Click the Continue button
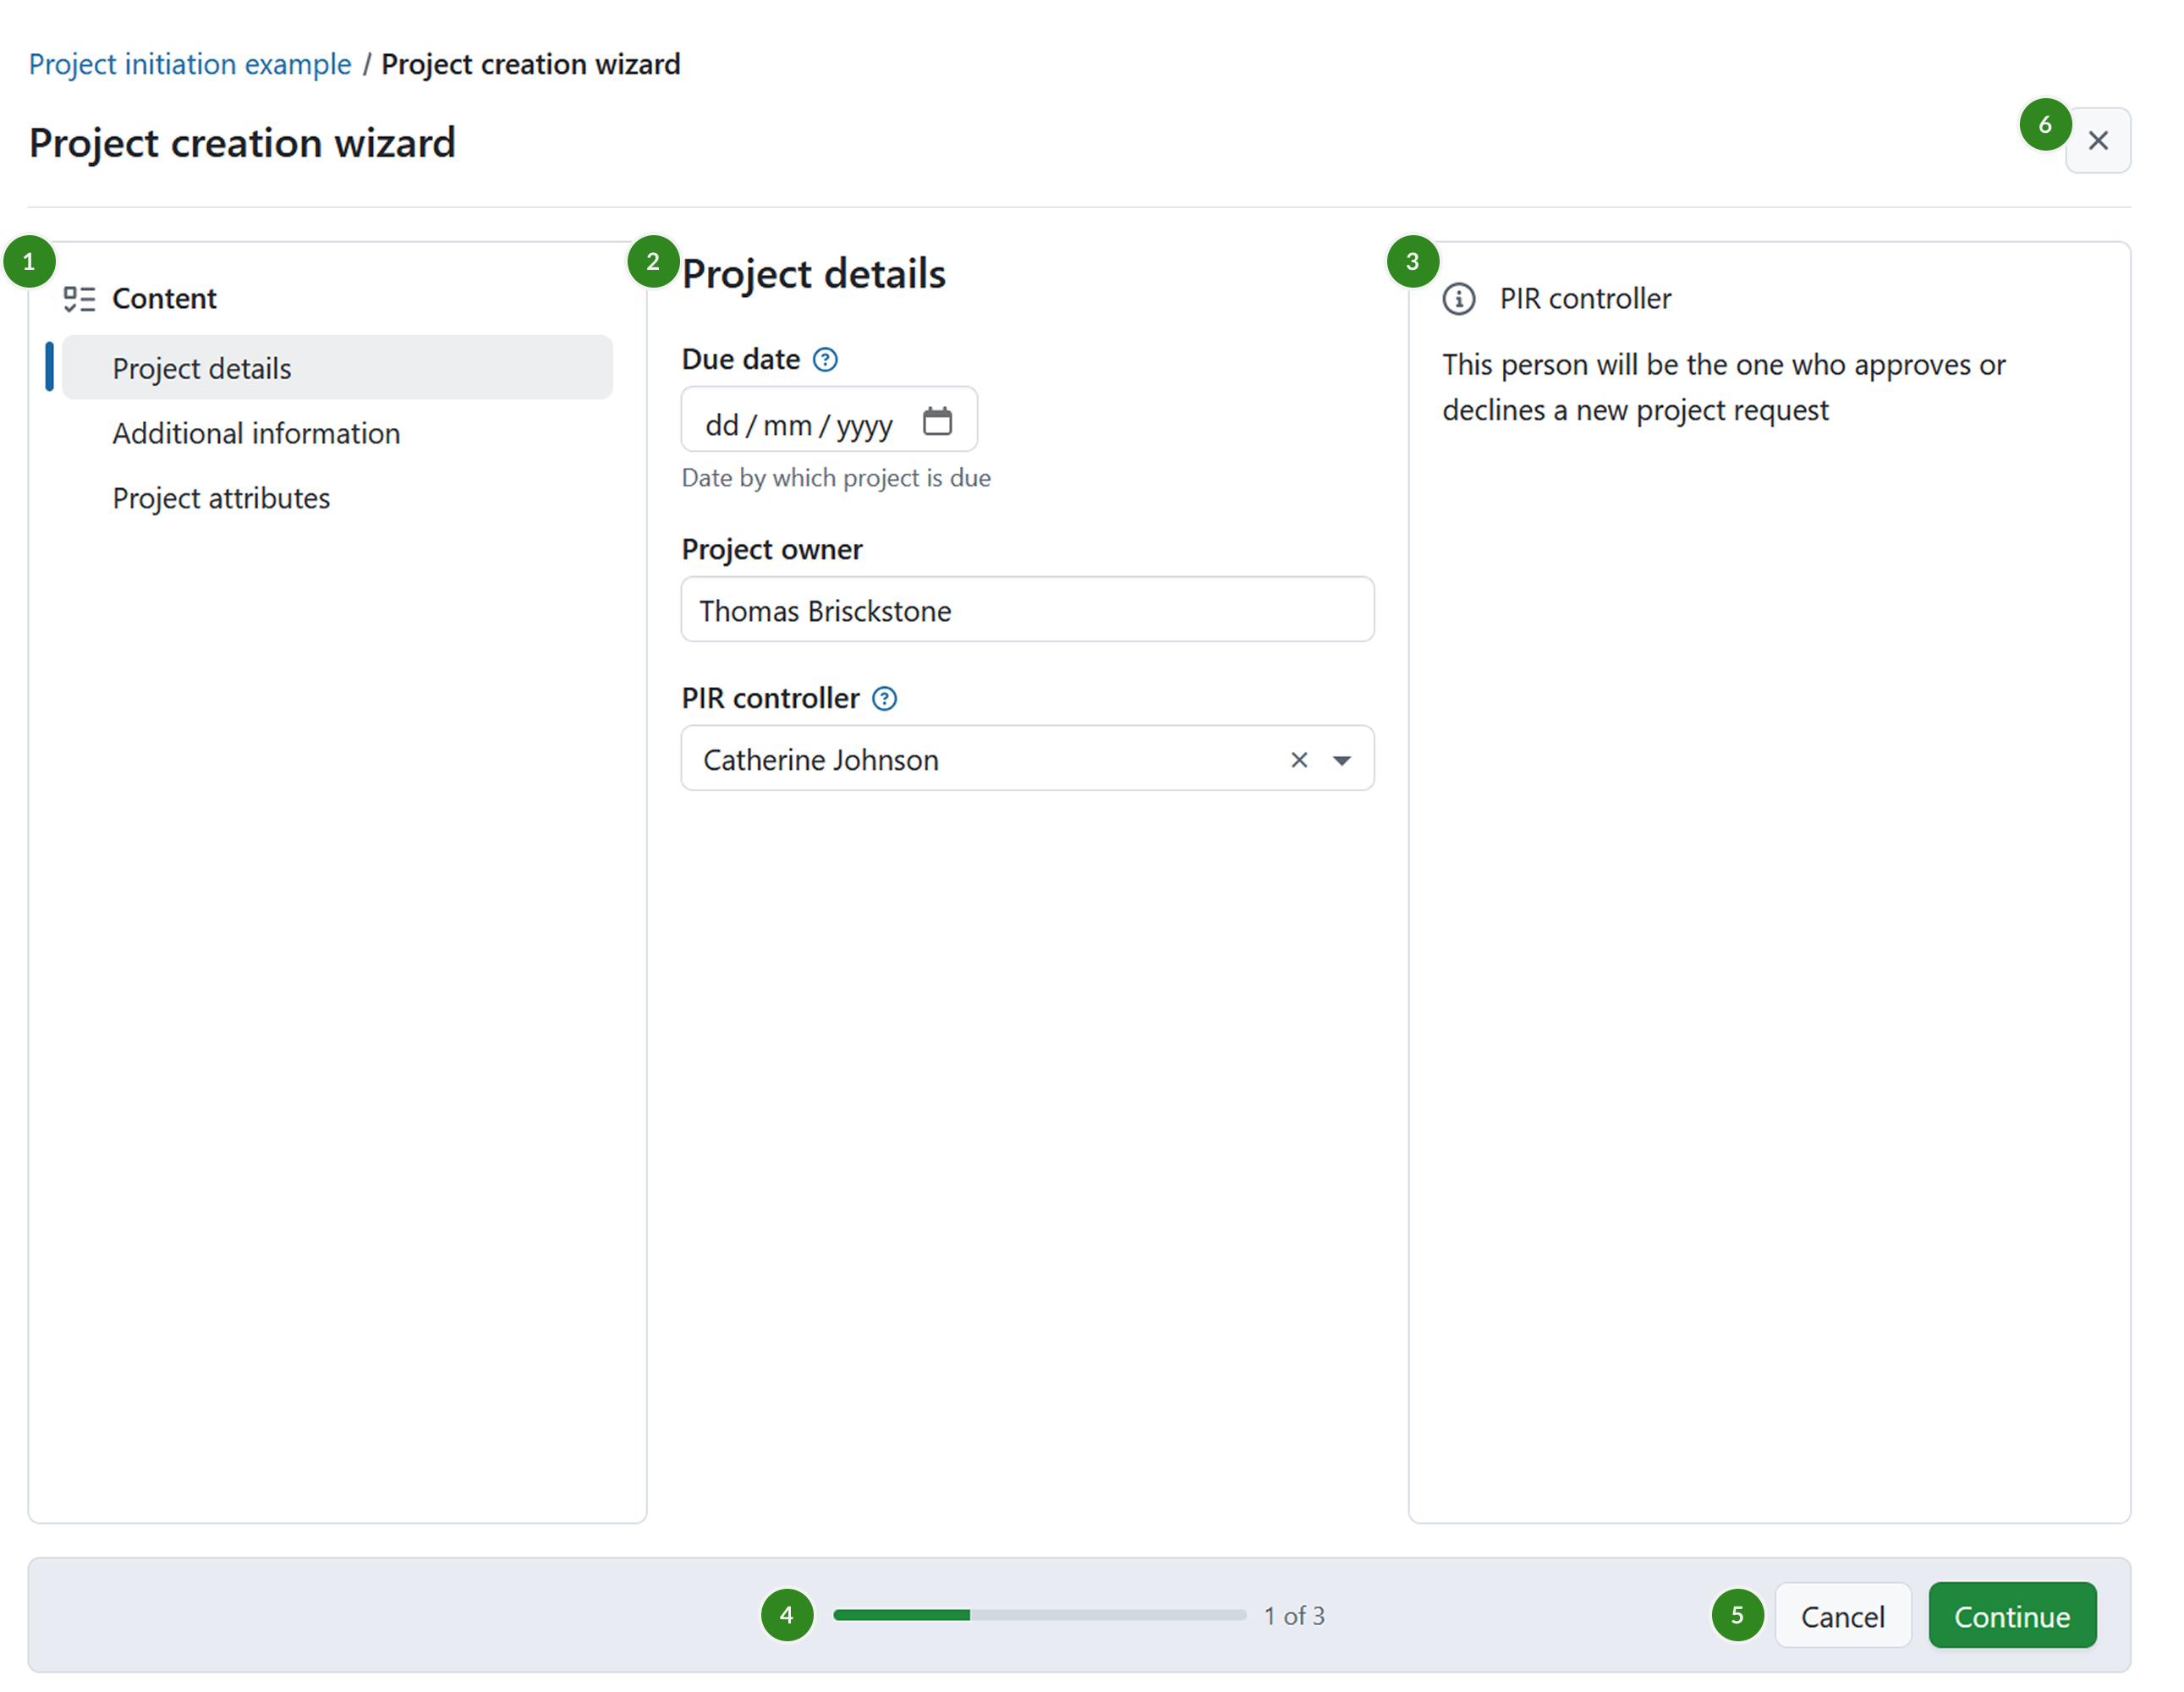The height and width of the screenshot is (1692, 2184). (2012, 1614)
